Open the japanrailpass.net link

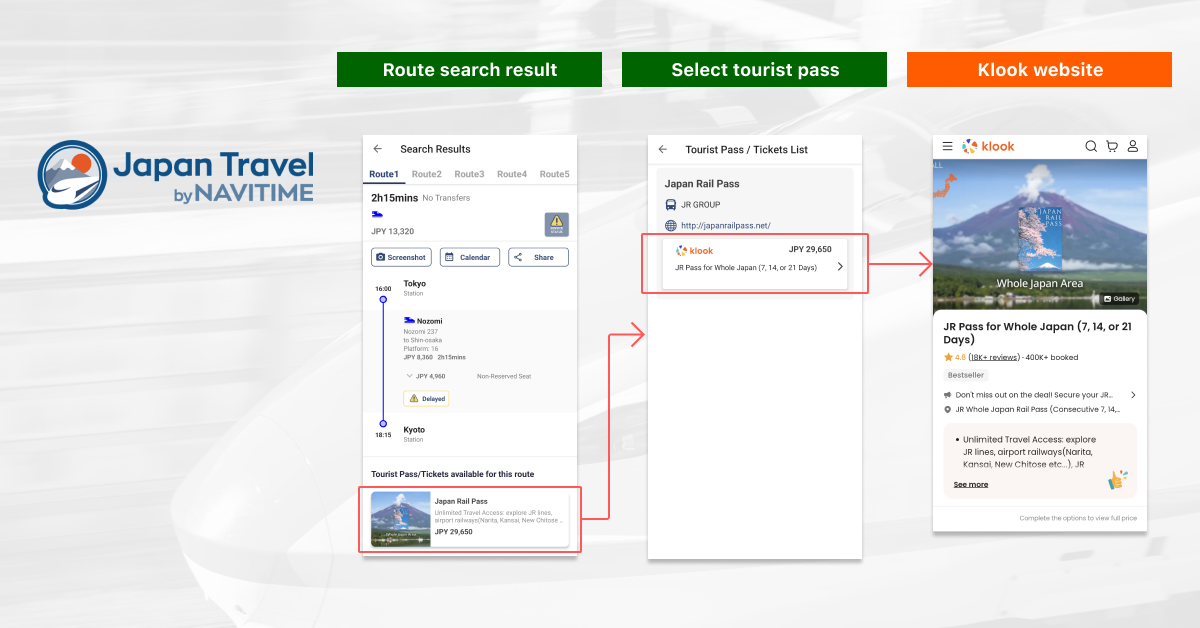click(x=725, y=225)
